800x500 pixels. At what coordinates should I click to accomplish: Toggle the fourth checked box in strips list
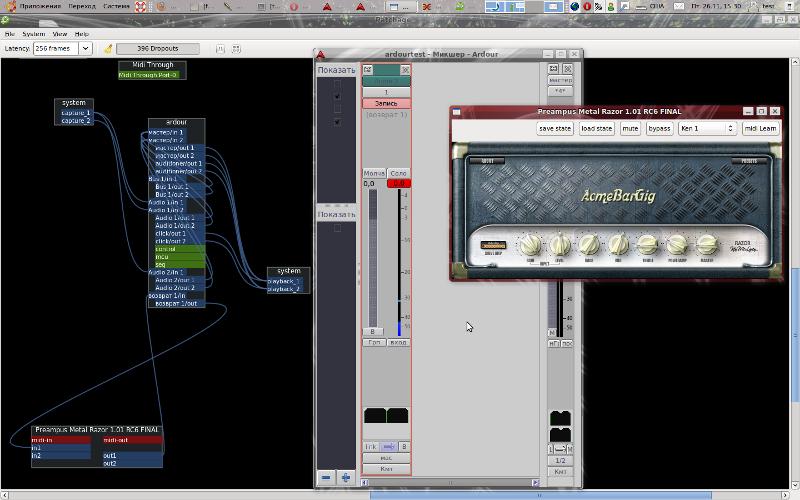pos(337,122)
